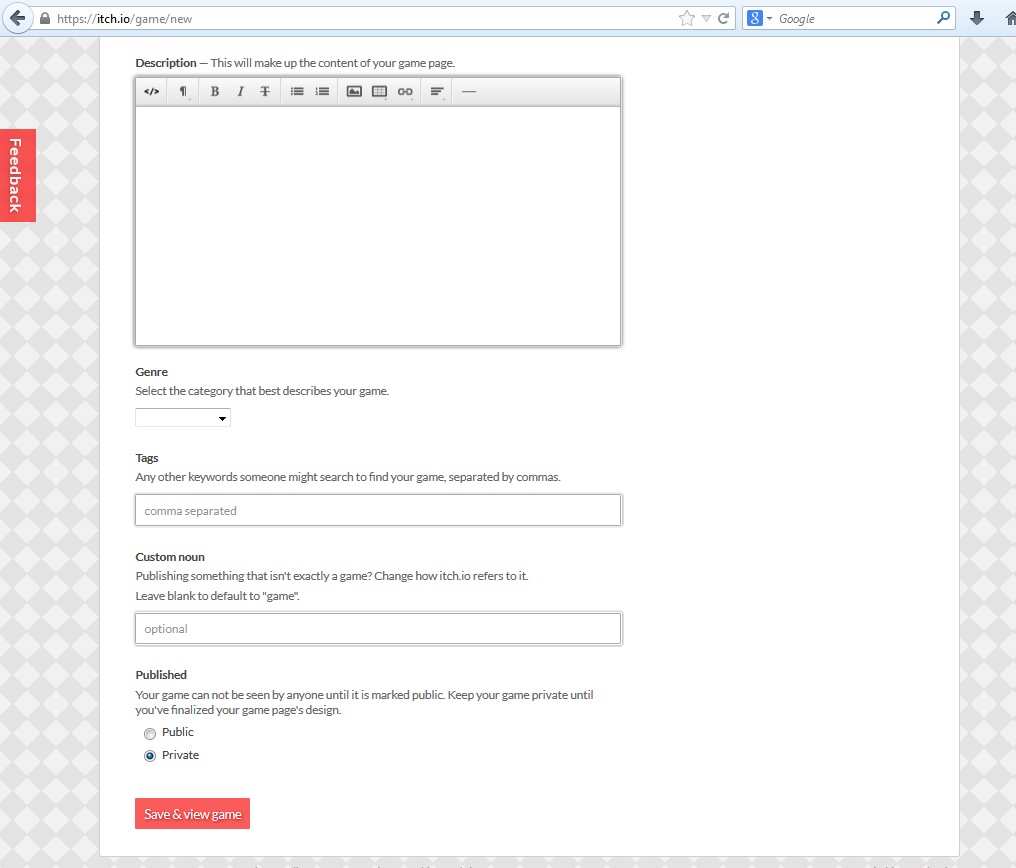Bookmark this page with the star icon
This screenshot has height=868, width=1016.
pos(686,18)
